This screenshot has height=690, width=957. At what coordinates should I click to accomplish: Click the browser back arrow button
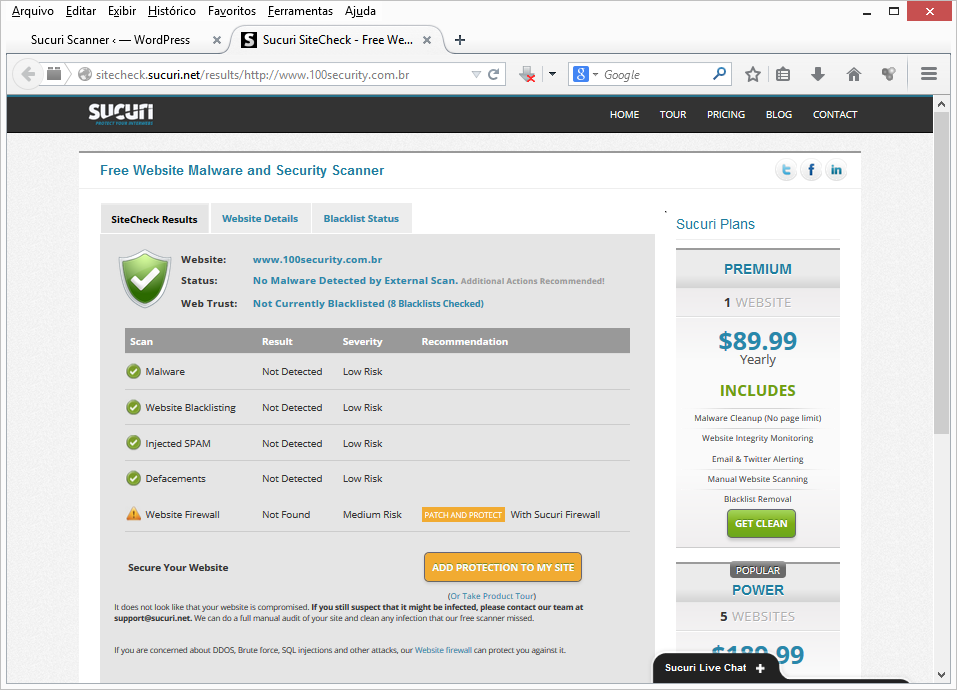(27, 74)
